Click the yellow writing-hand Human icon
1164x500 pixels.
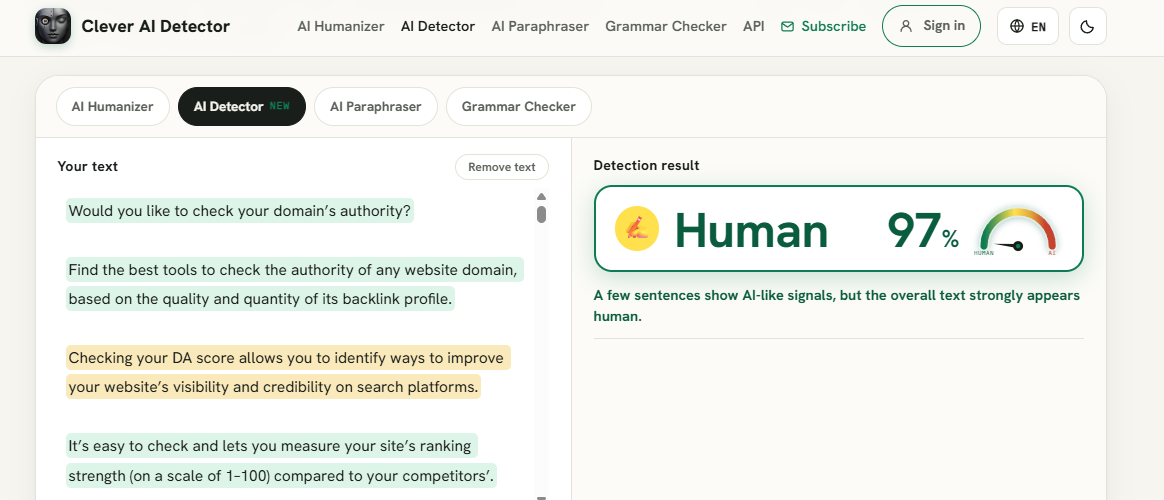[x=637, y=229]
